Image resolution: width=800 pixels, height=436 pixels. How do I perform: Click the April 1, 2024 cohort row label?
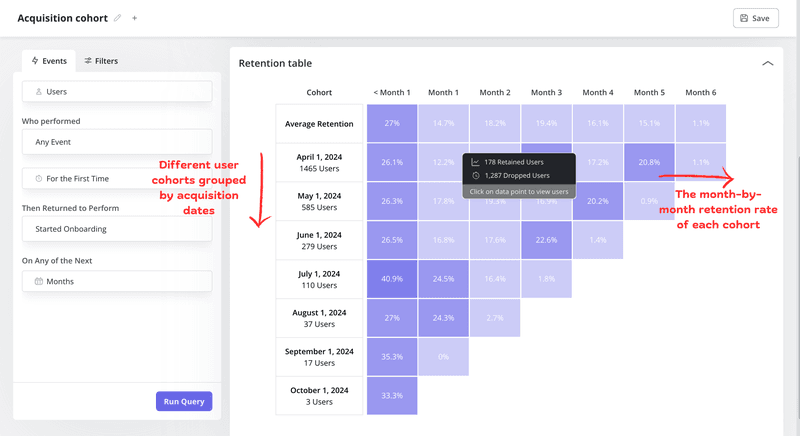[x=319, y=162]
